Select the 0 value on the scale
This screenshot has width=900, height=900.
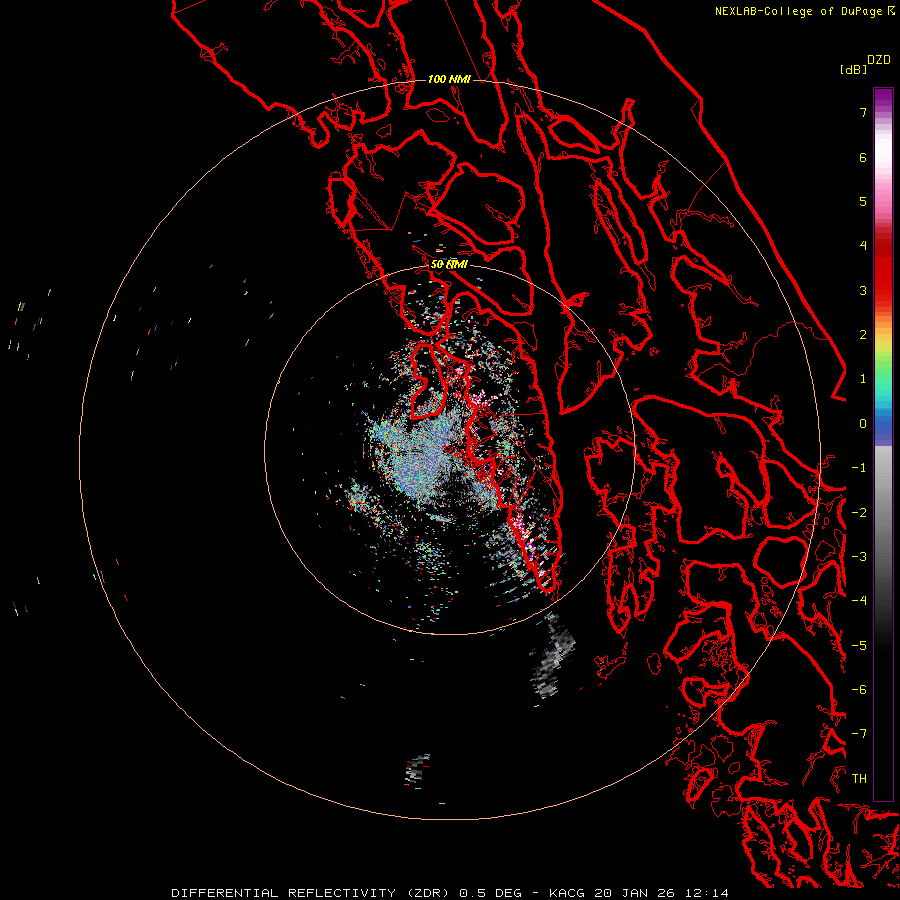tap(863, 424)
